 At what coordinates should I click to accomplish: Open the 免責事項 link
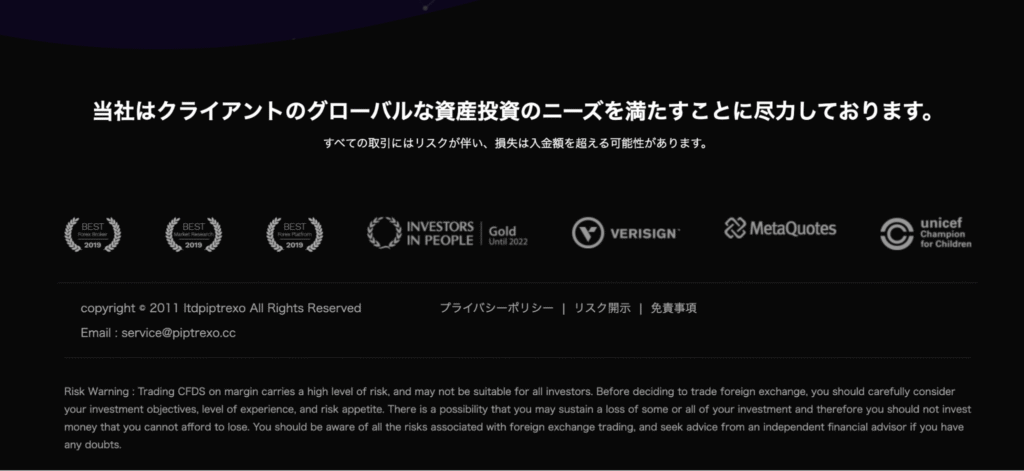[x=673, y=308]
